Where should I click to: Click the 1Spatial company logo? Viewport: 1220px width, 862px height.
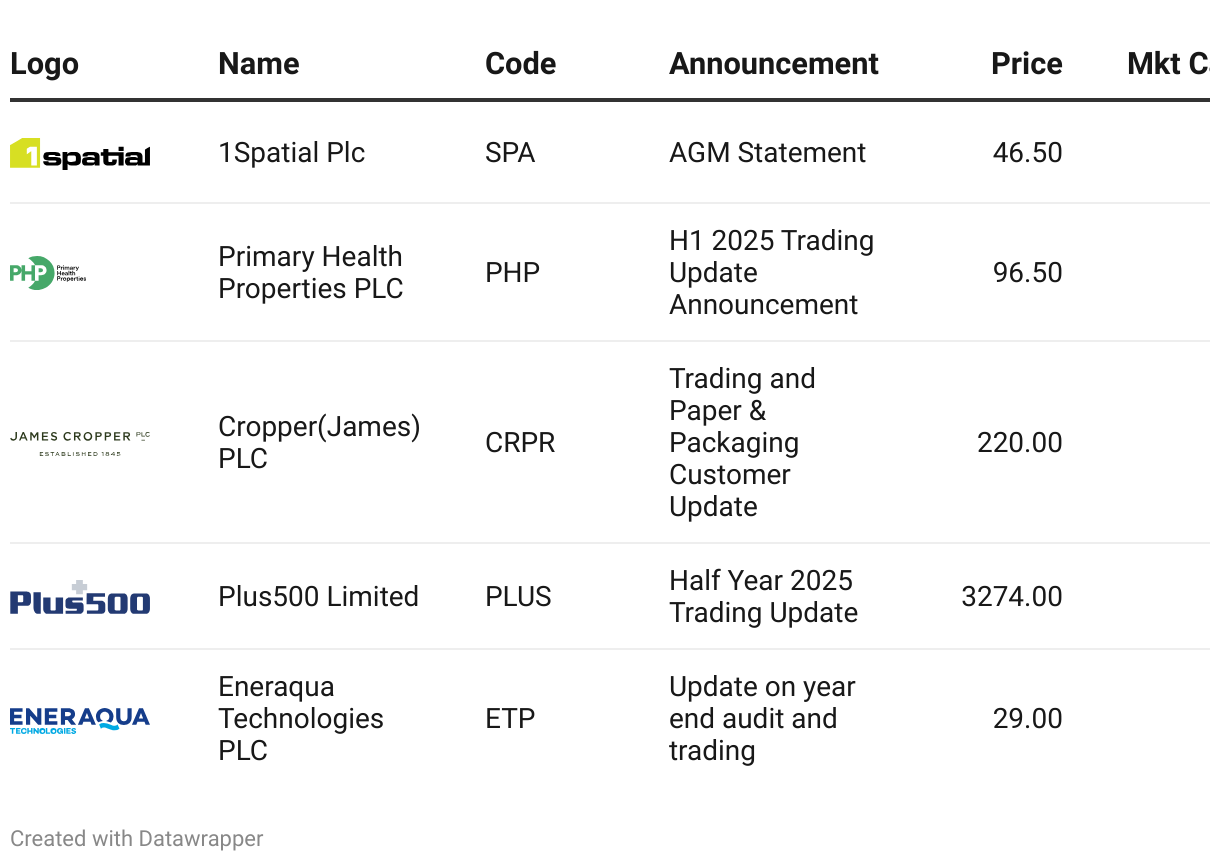(x=80, y=153)
